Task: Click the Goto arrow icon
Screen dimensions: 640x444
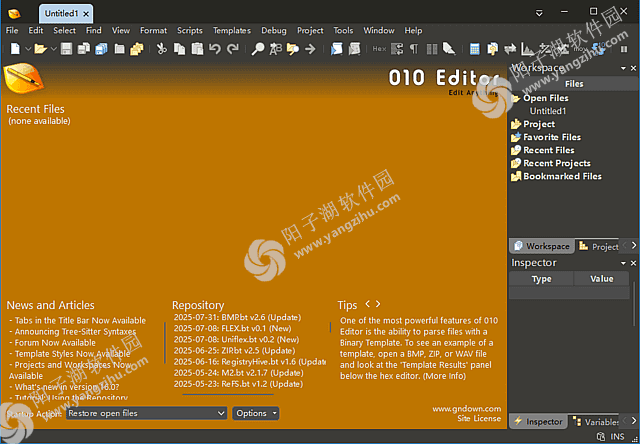Action: (x=310, y=49)
